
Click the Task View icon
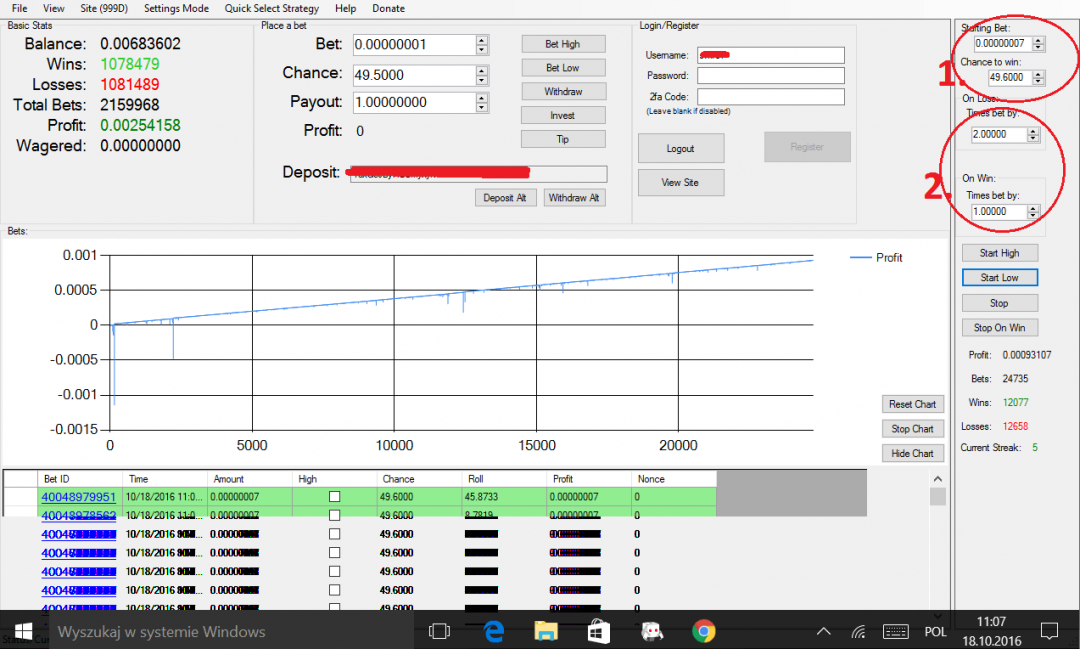coord(439,631)
